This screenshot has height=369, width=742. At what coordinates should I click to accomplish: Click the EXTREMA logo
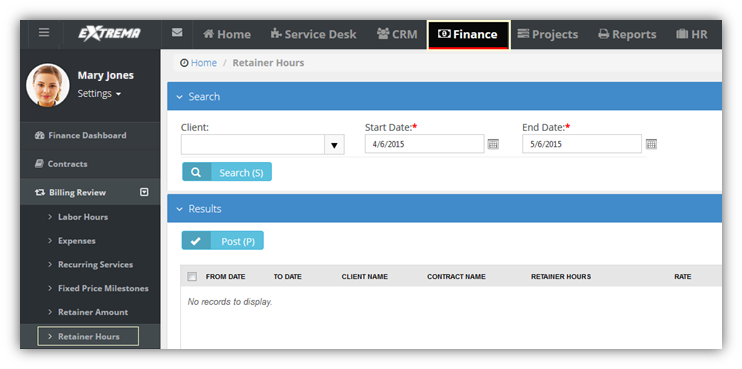click(109, 34)
